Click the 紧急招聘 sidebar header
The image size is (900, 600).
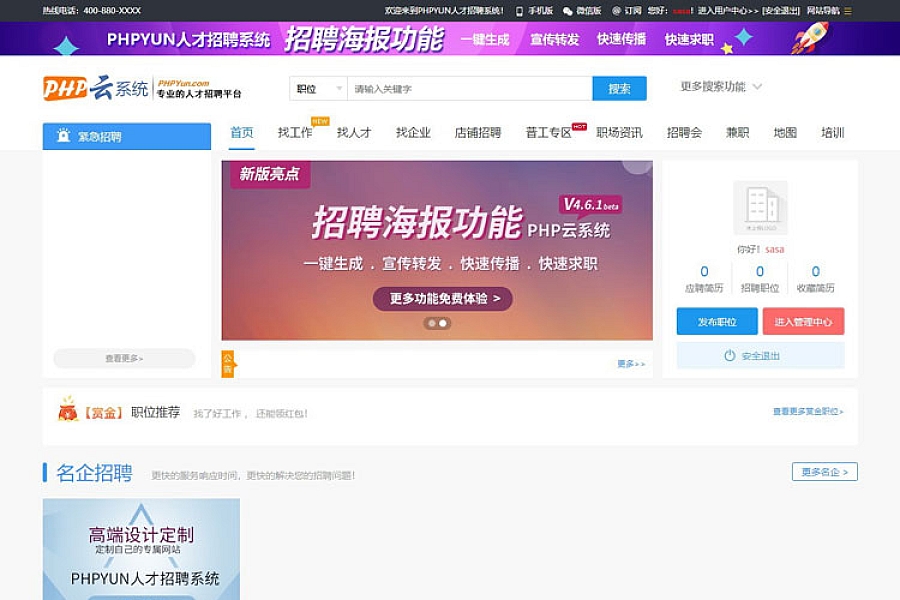pos(127,136)
